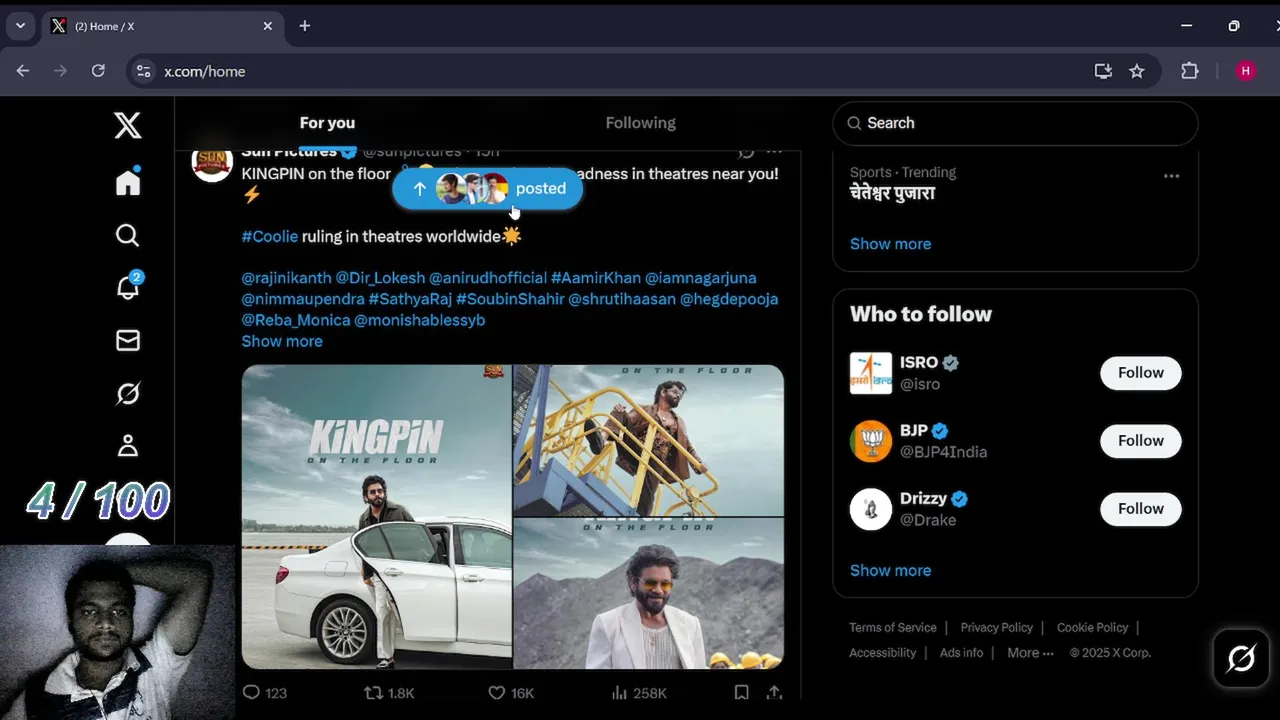Click the X logo in sidebar
Image resolution: width=1280 pixels, height=720 pixels.
[x=128, y=125]
